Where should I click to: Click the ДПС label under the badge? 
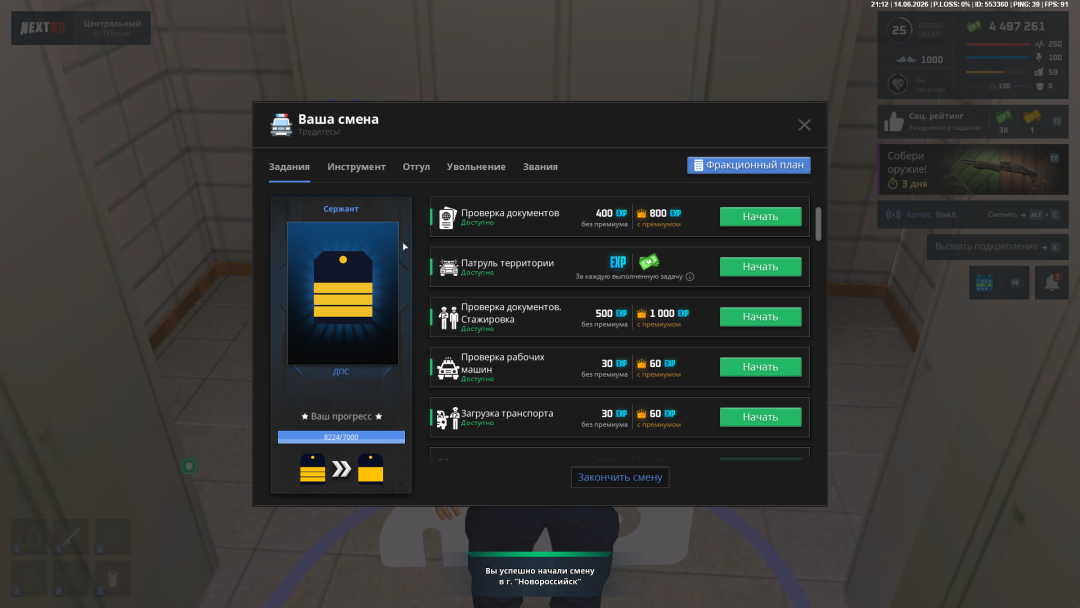coord(341,372)
